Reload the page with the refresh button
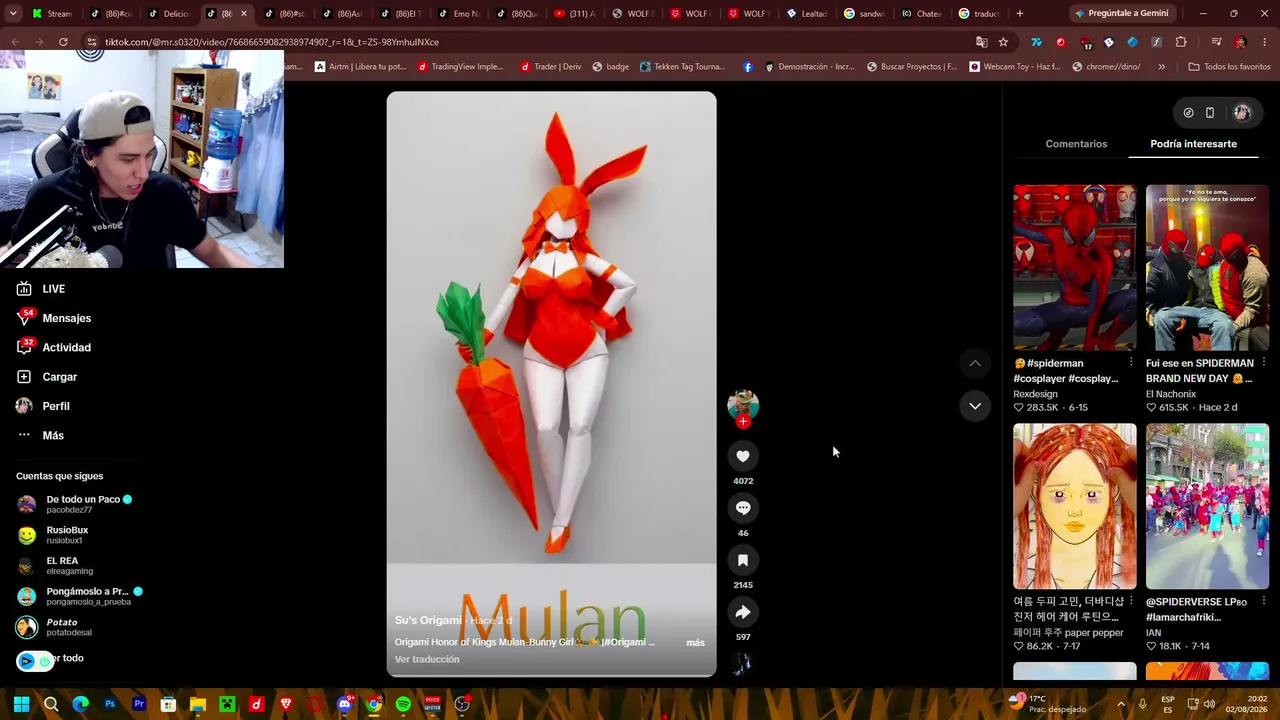Screen dimensions: 1280x720 pyautogui.click(x=63, y=42)
